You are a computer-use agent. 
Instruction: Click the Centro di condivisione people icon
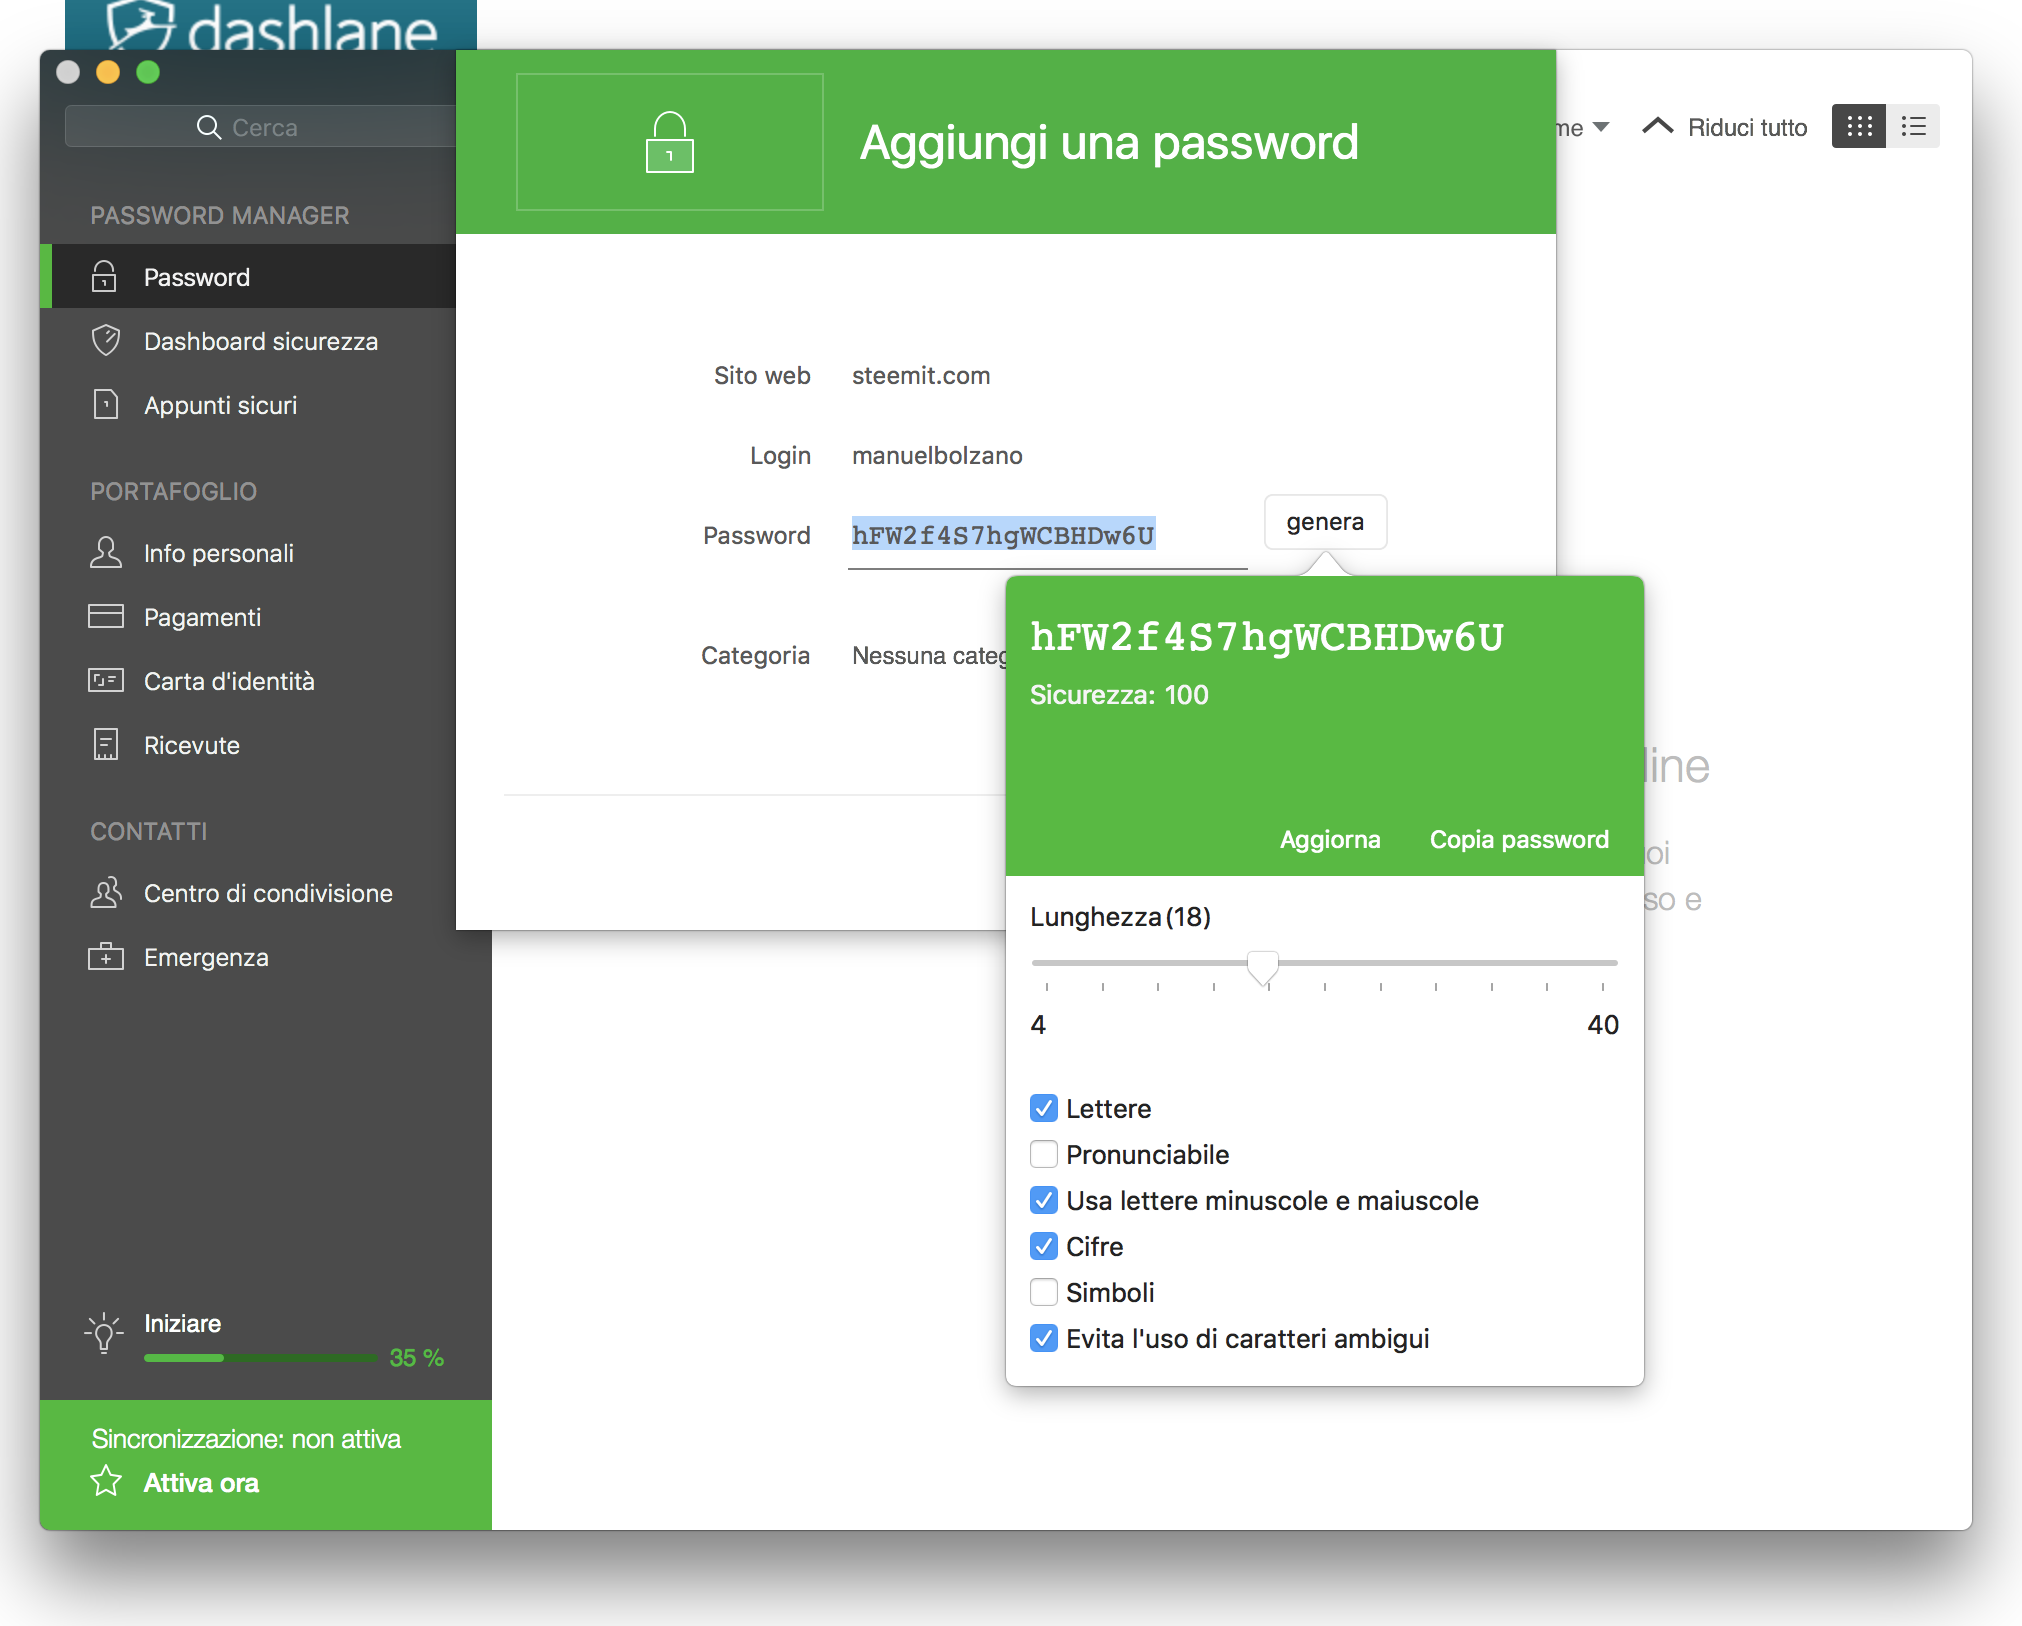[105, 893]
